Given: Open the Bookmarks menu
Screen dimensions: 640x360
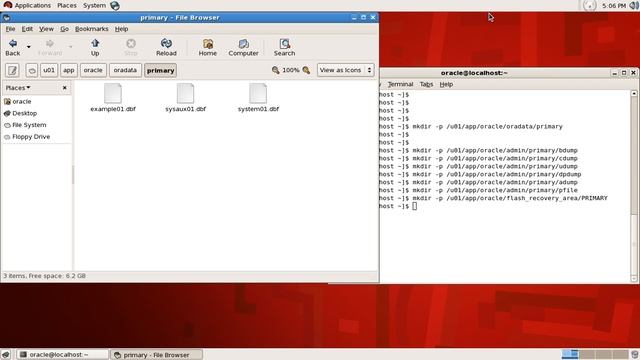Looking at the screenshot, I should coord(91,29).
